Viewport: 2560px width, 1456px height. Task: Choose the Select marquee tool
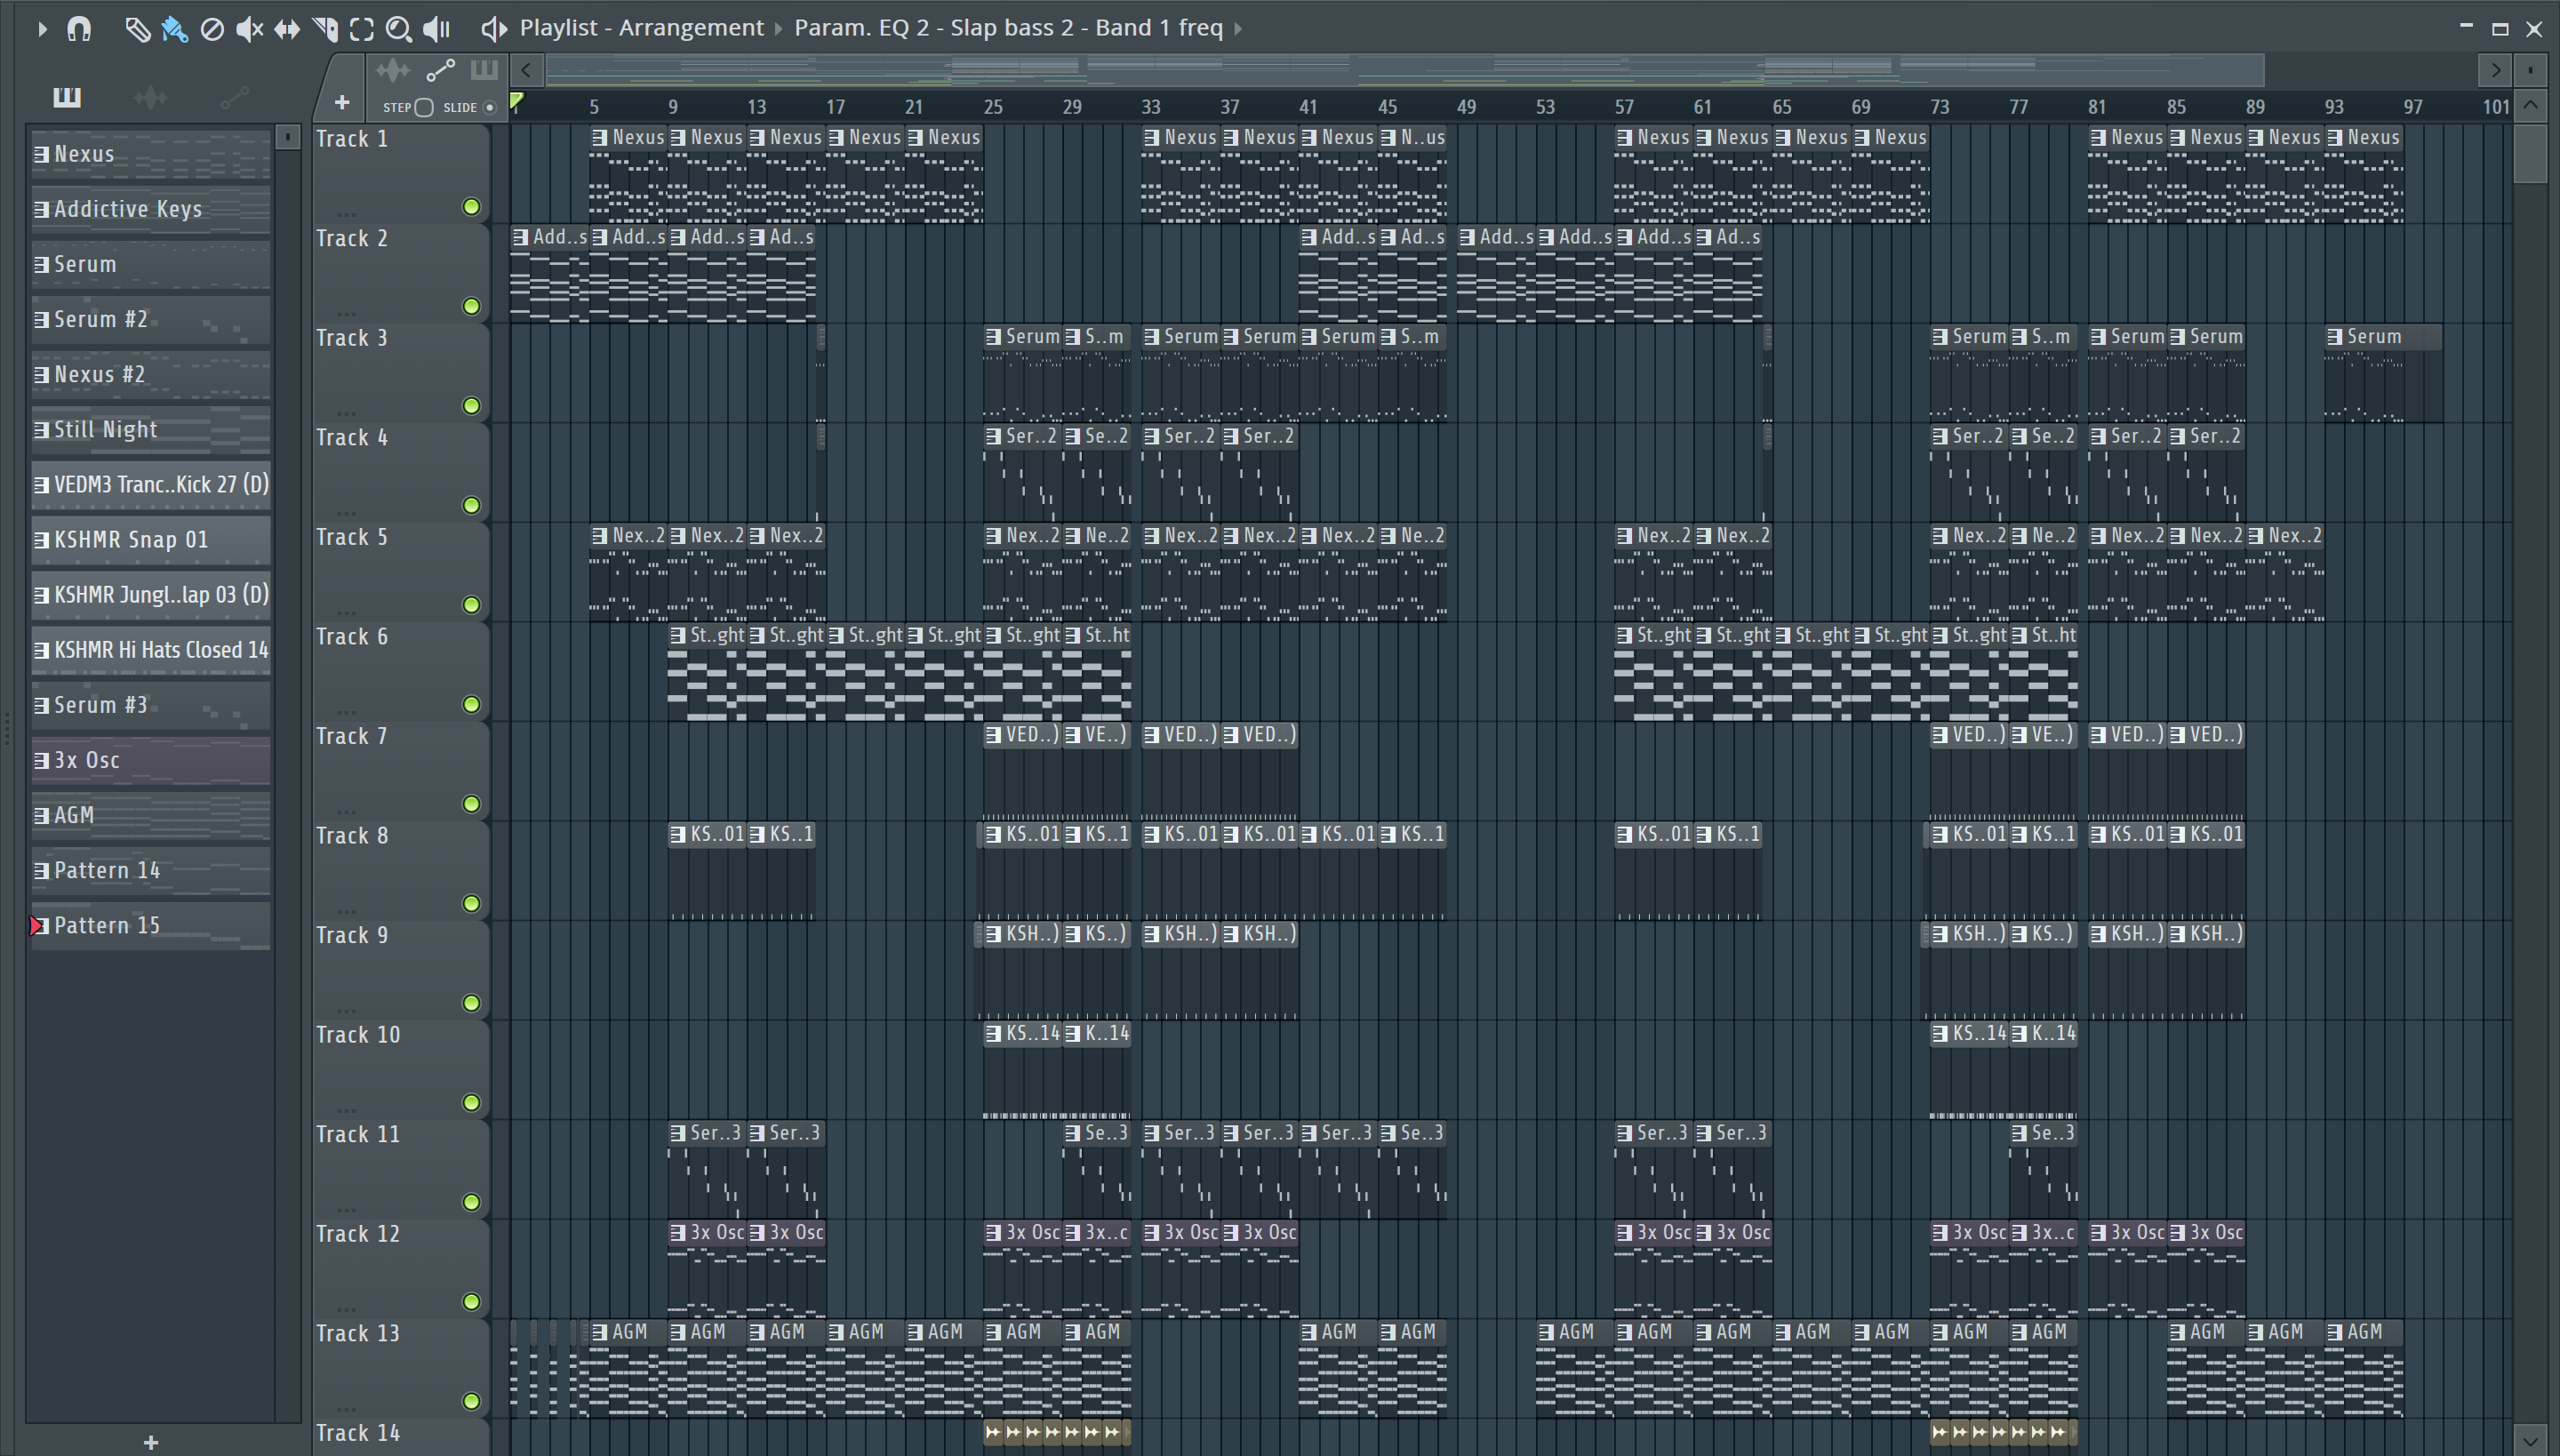tap(362, 29)
